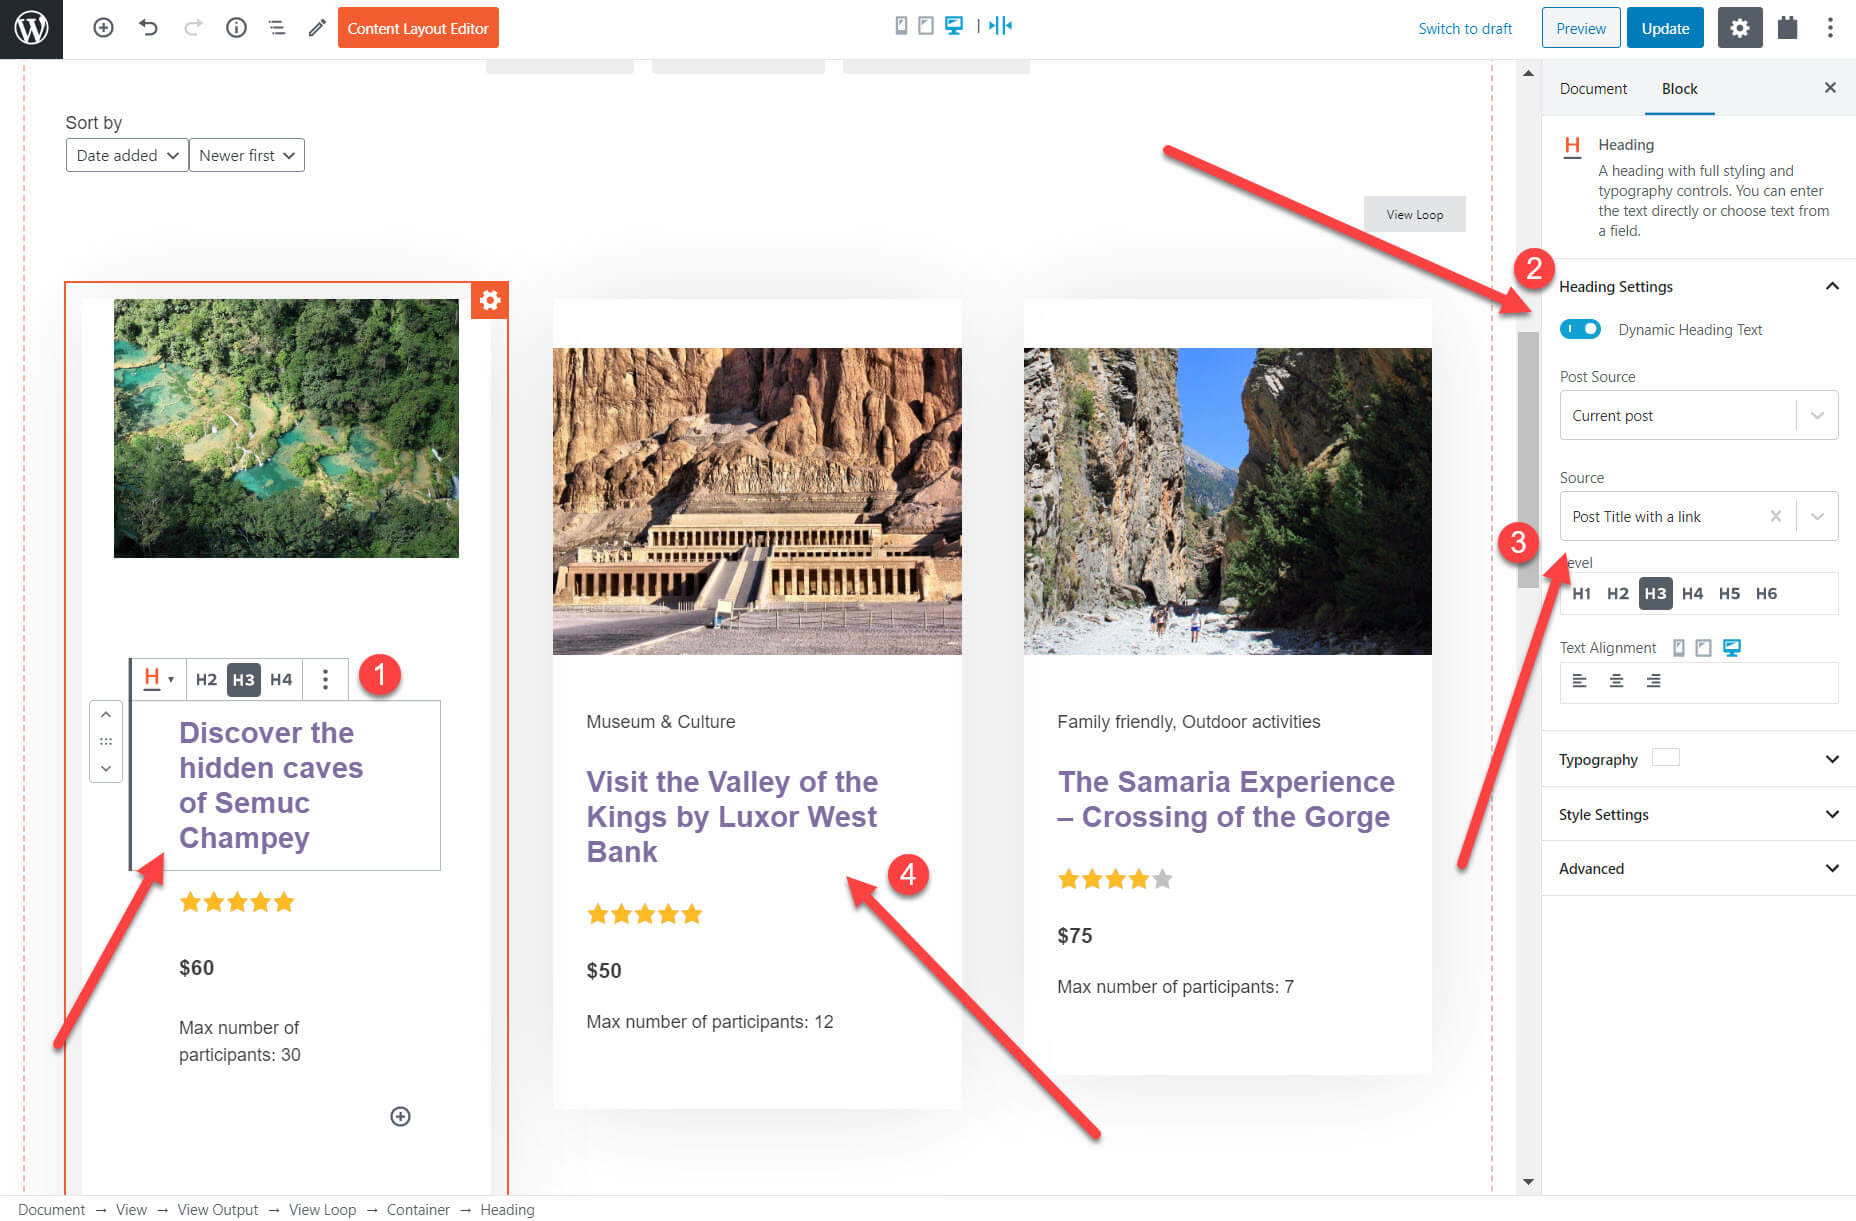This screenshot has height=1221, width=1856.
Task: Click the Typography color swatch
Action: 1666,757
